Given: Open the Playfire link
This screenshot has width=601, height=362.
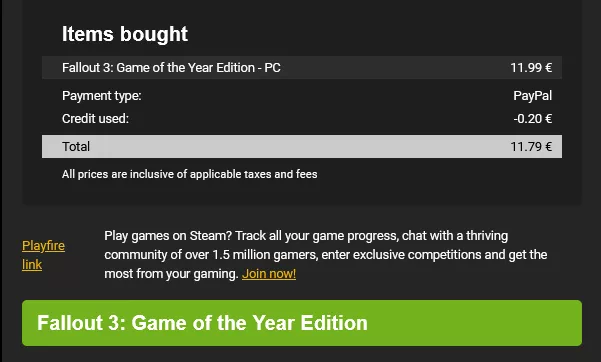Looking at the screenshot, I should coord(43,255).
